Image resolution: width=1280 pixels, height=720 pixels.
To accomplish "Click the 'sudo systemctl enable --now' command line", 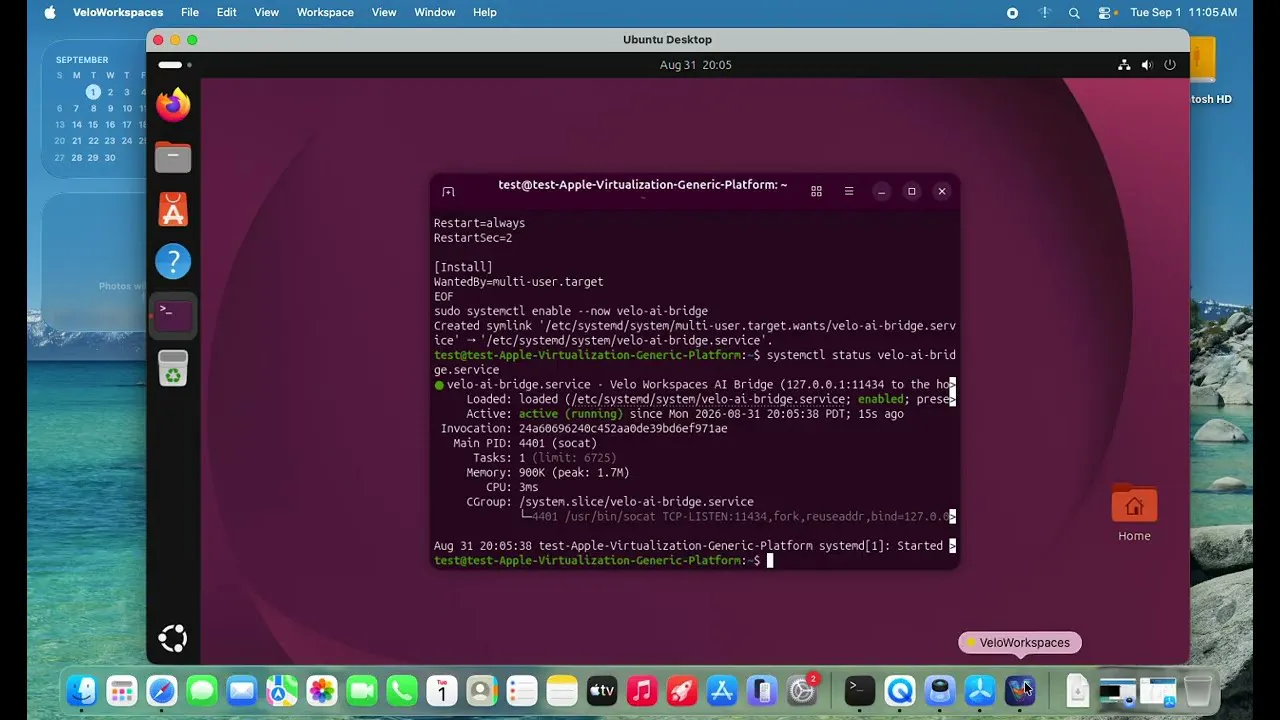I will click(570, 311).
